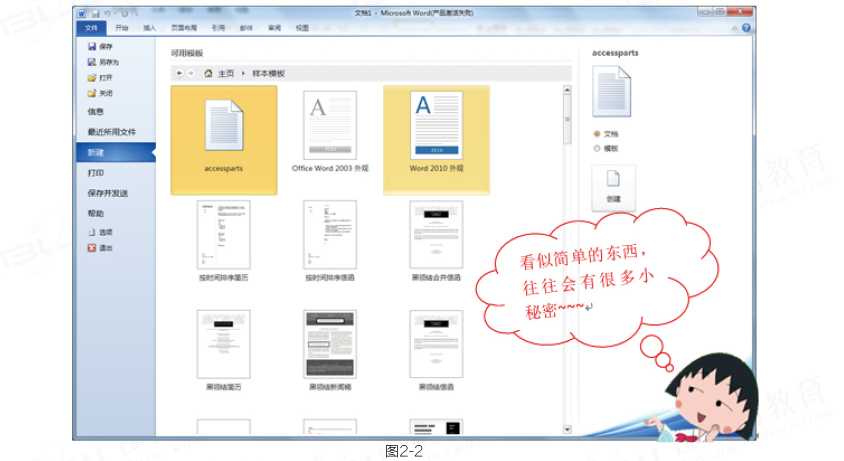
Task: Switch to the 邮件 (Mailings) ribbon tab
Action: point(246,27)
